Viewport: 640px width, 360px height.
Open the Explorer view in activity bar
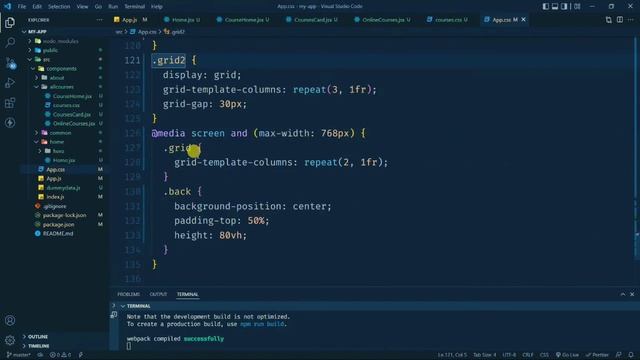10,22
